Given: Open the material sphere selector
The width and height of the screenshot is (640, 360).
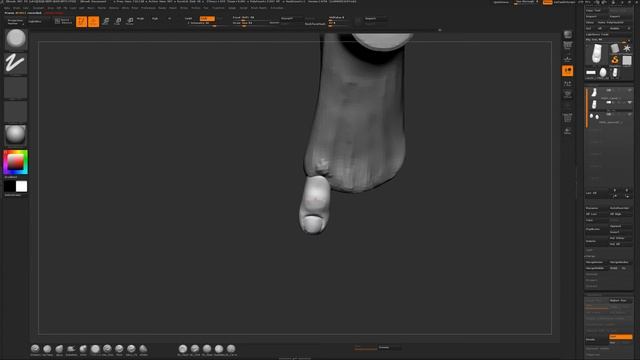Looking at the screenshot, I should coord(16,135).
